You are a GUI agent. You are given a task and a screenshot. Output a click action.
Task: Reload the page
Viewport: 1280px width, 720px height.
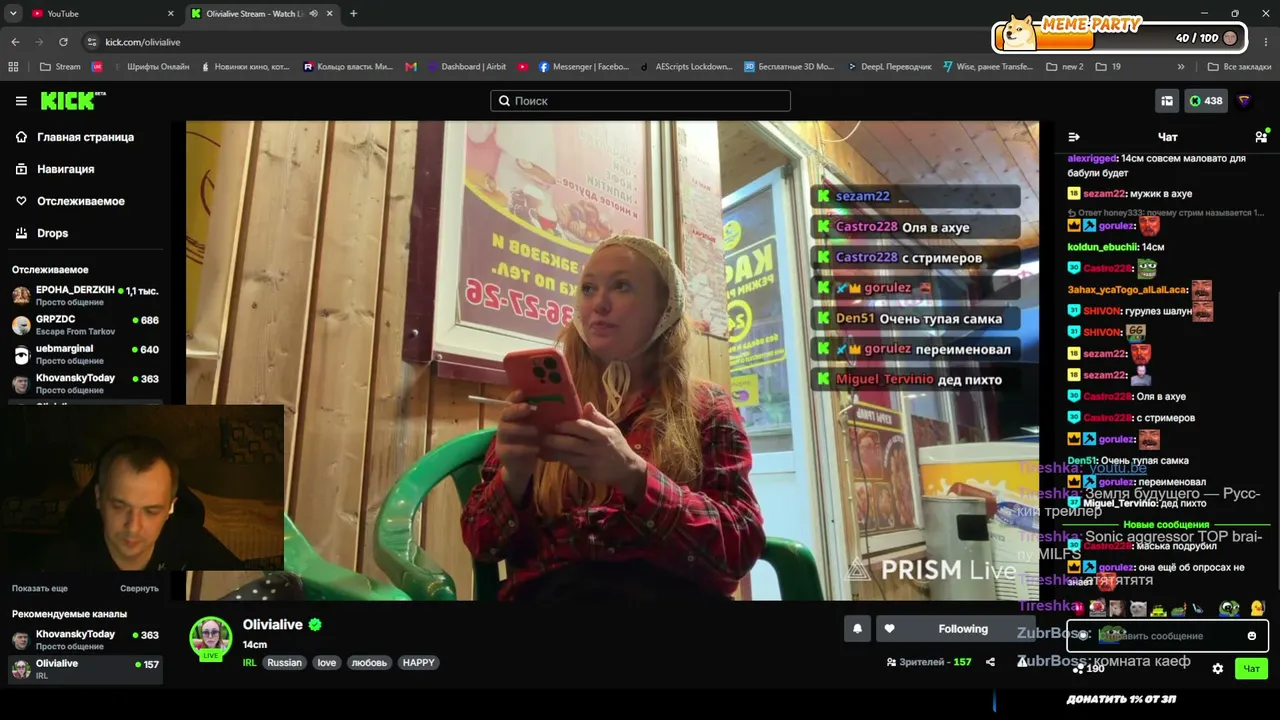[x=63, y=42]
